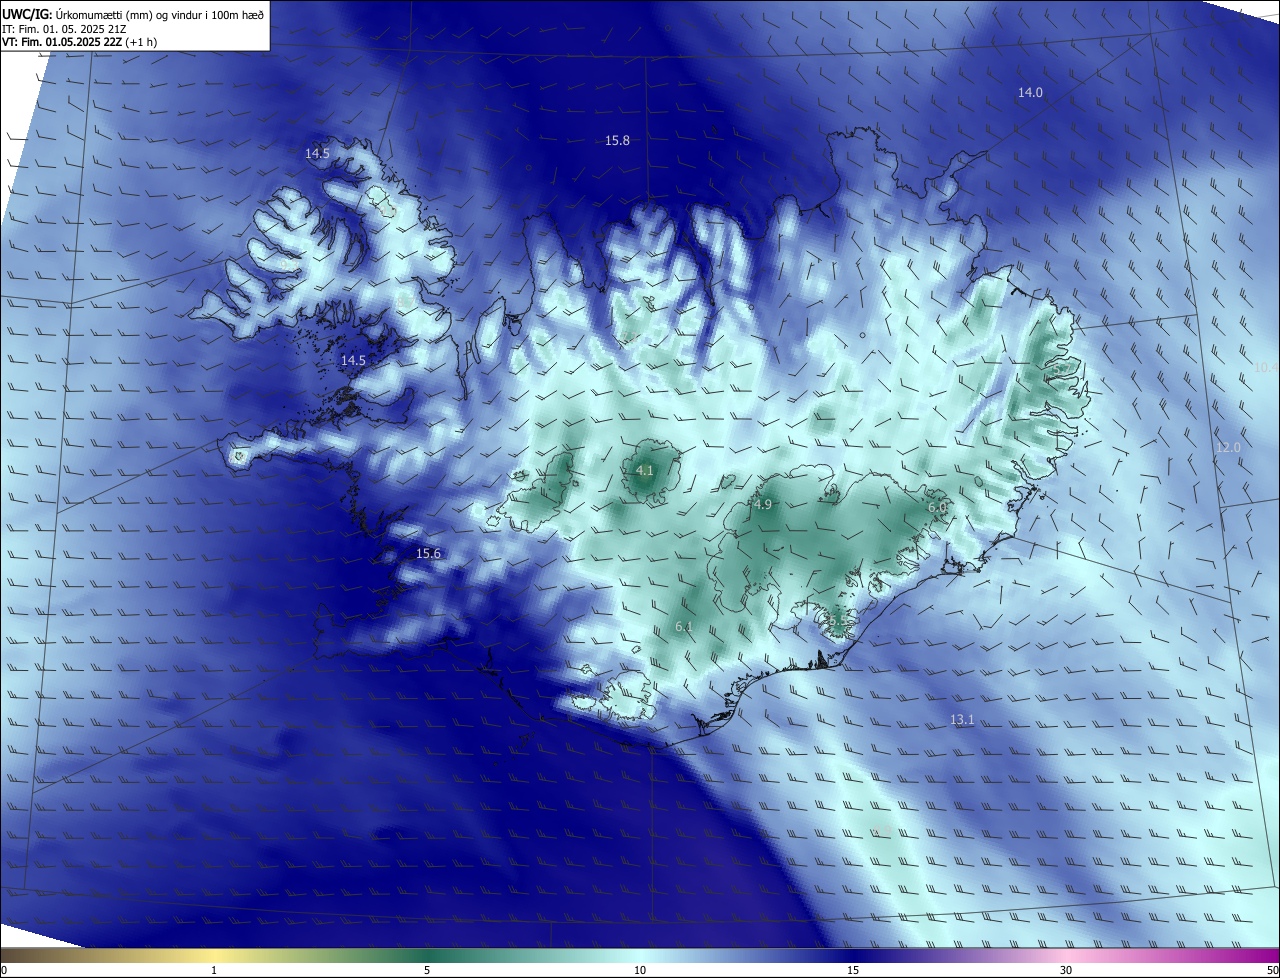Click the 6.1 value in the southern highlands
This screenshot has width=1280, height=978.
pos(684,626)
